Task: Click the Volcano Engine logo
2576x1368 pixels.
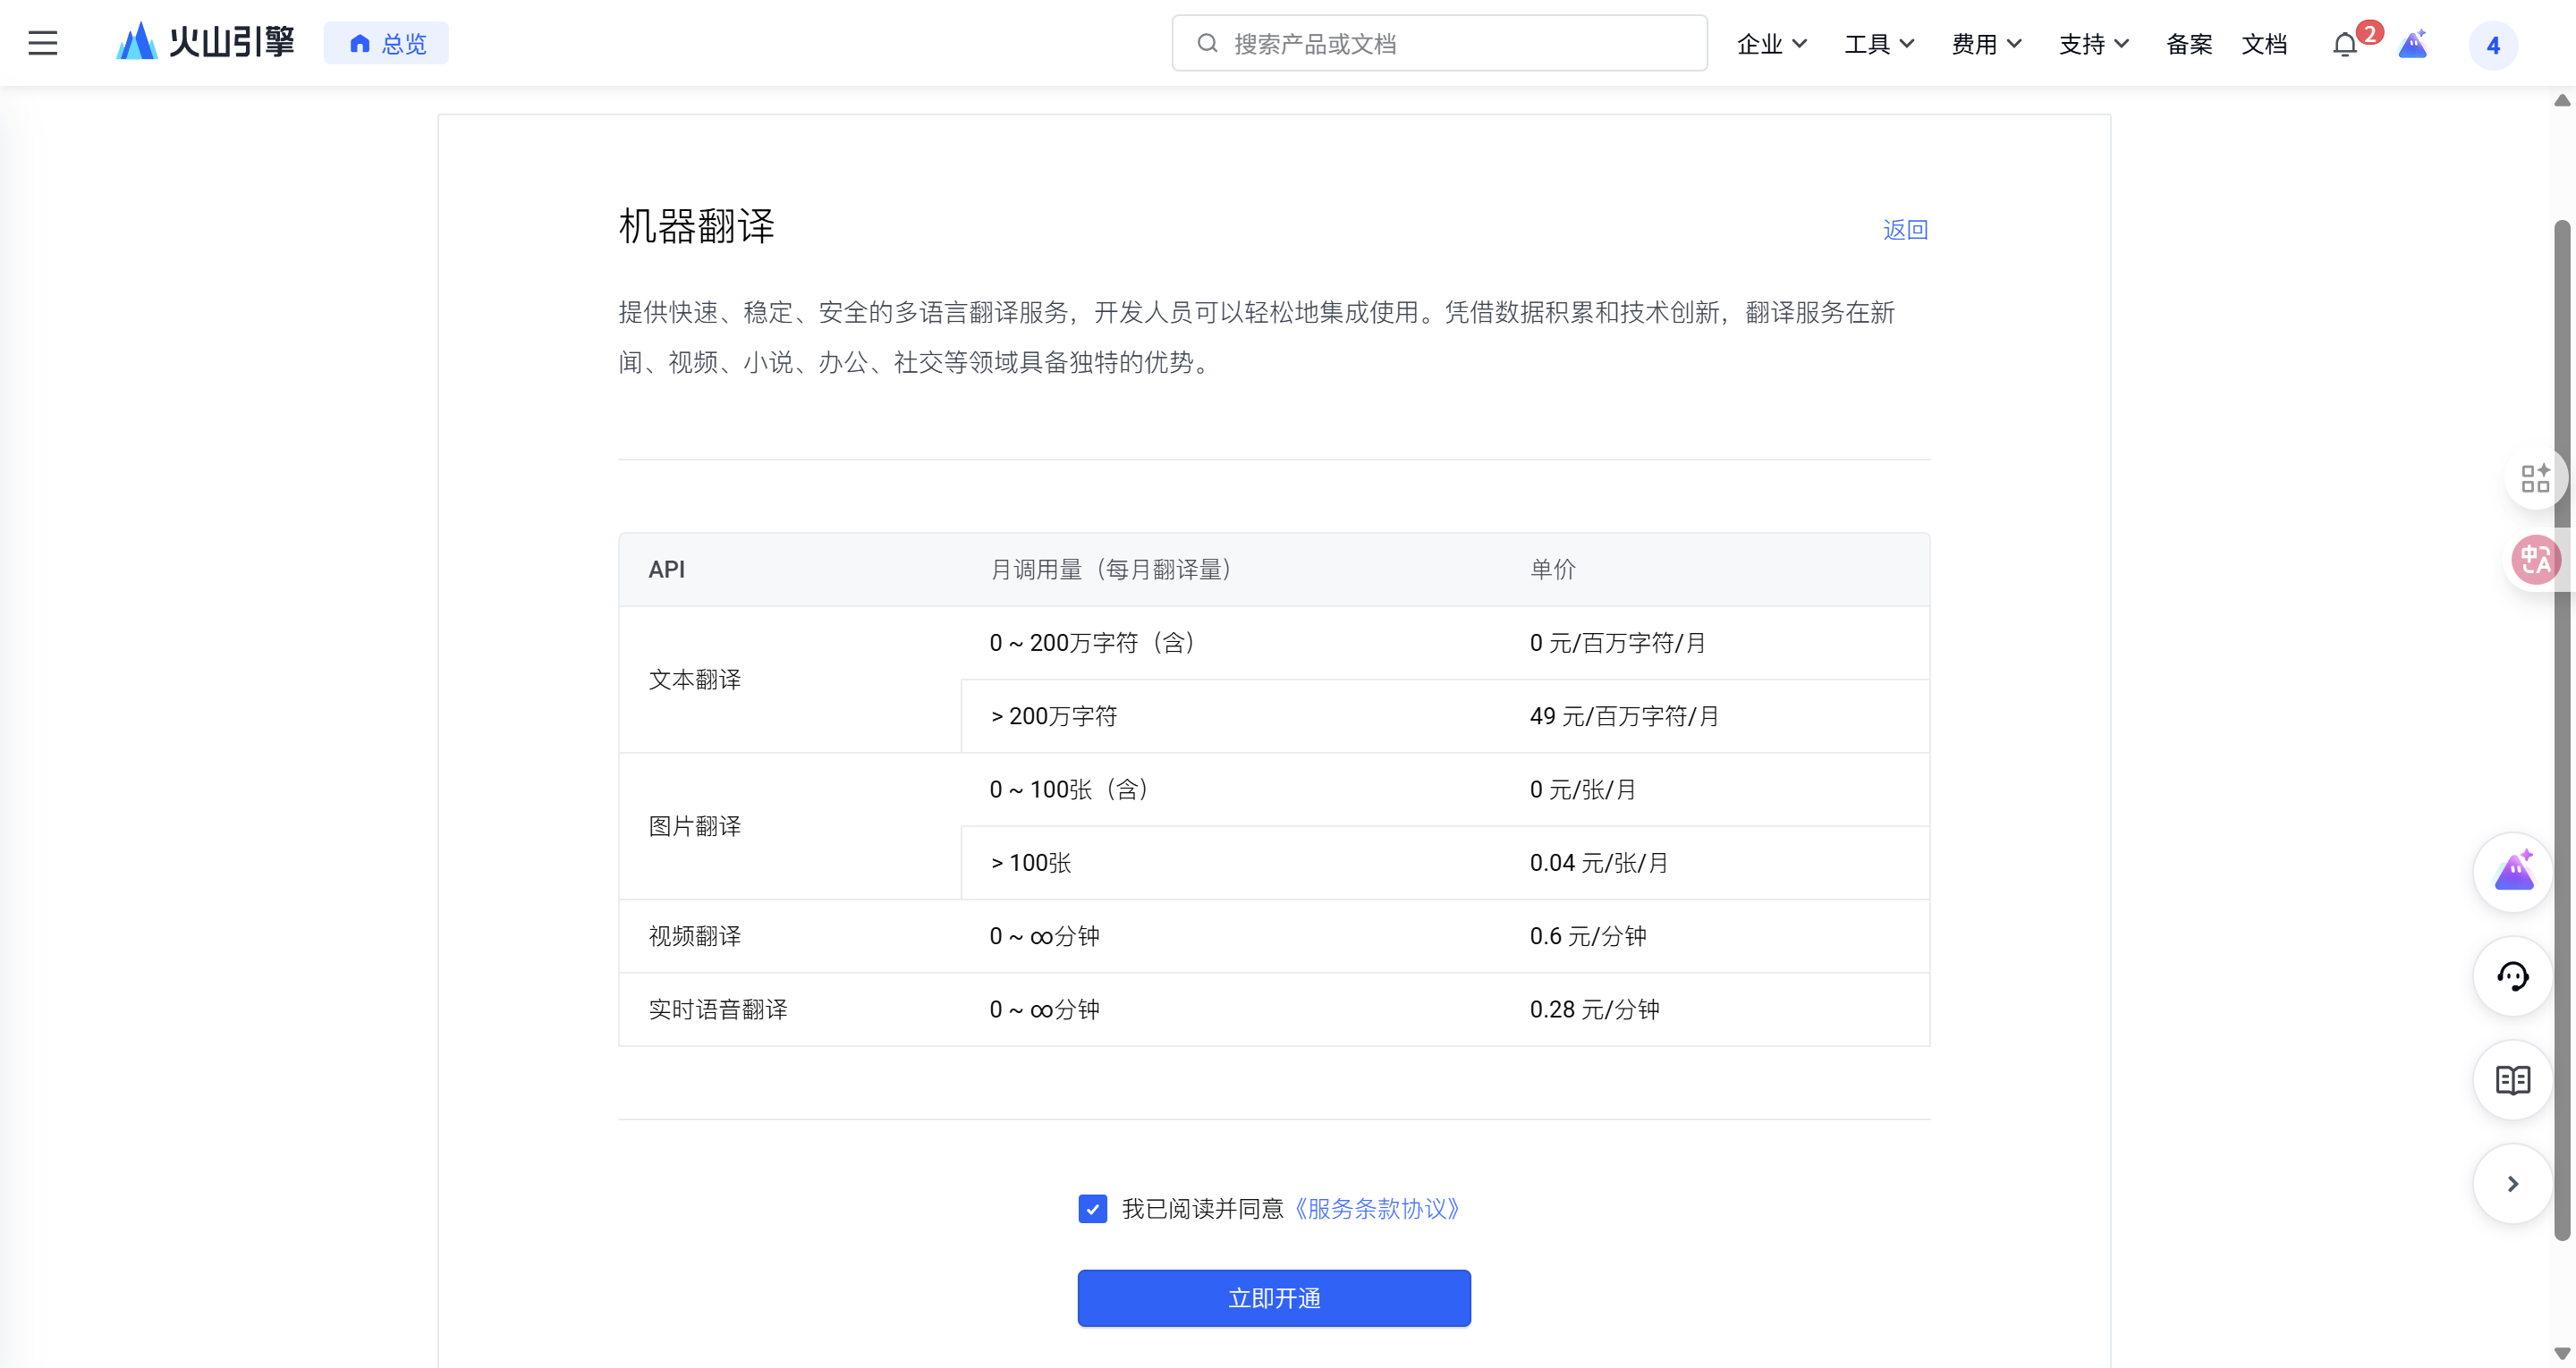Action: tap(205, 43)
